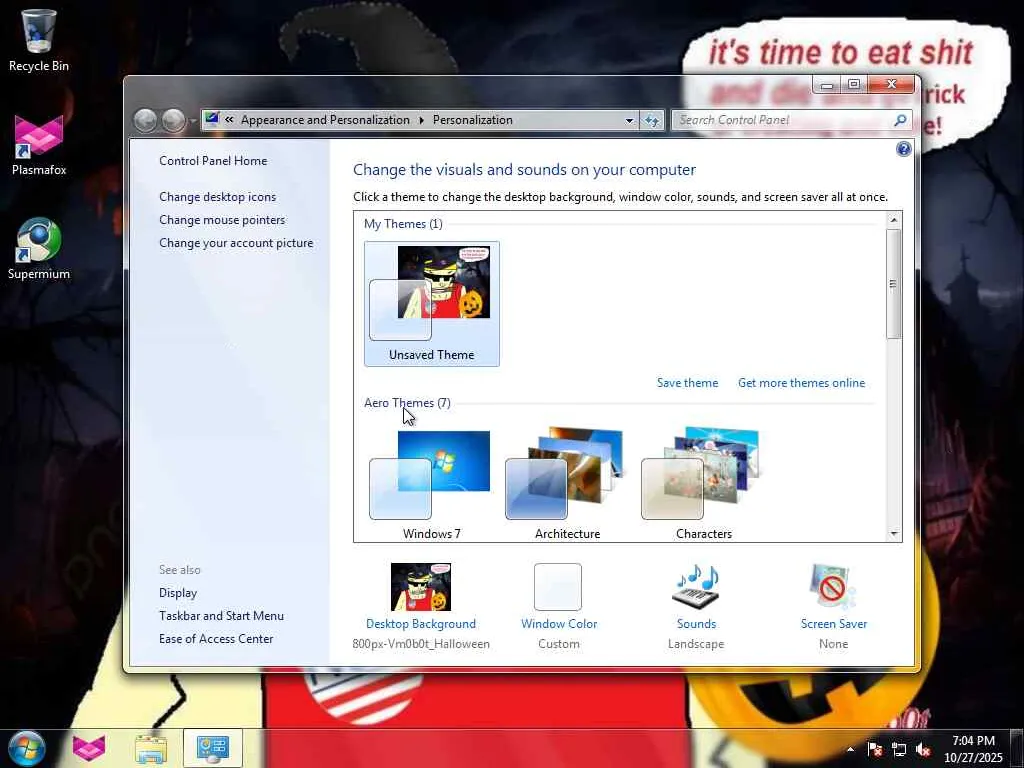Click Get more themes online link
The width and height of the screenshot is (1024, 768).
[801, 383]
